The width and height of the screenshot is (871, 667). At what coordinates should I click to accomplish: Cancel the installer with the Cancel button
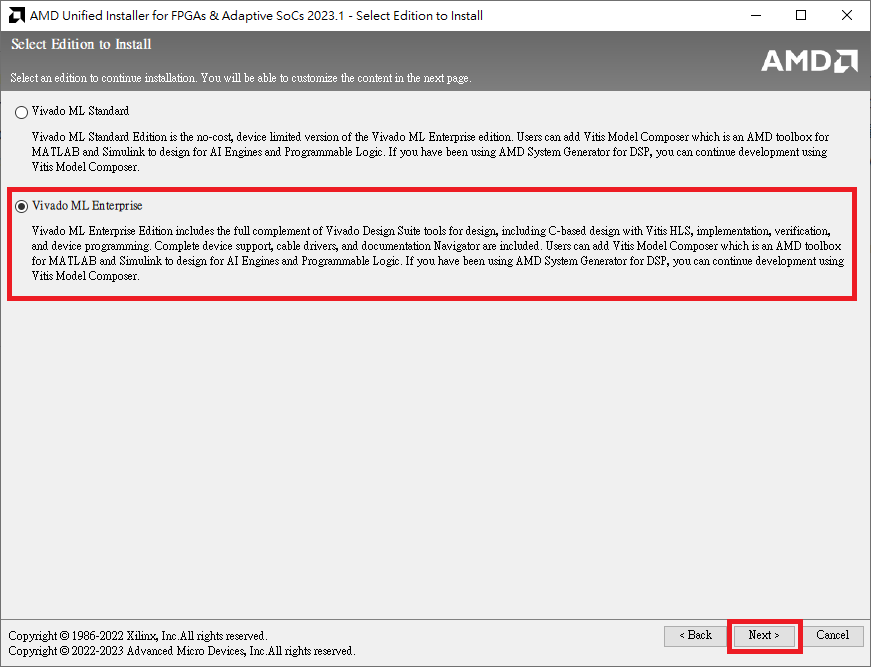tap(833, 635)
